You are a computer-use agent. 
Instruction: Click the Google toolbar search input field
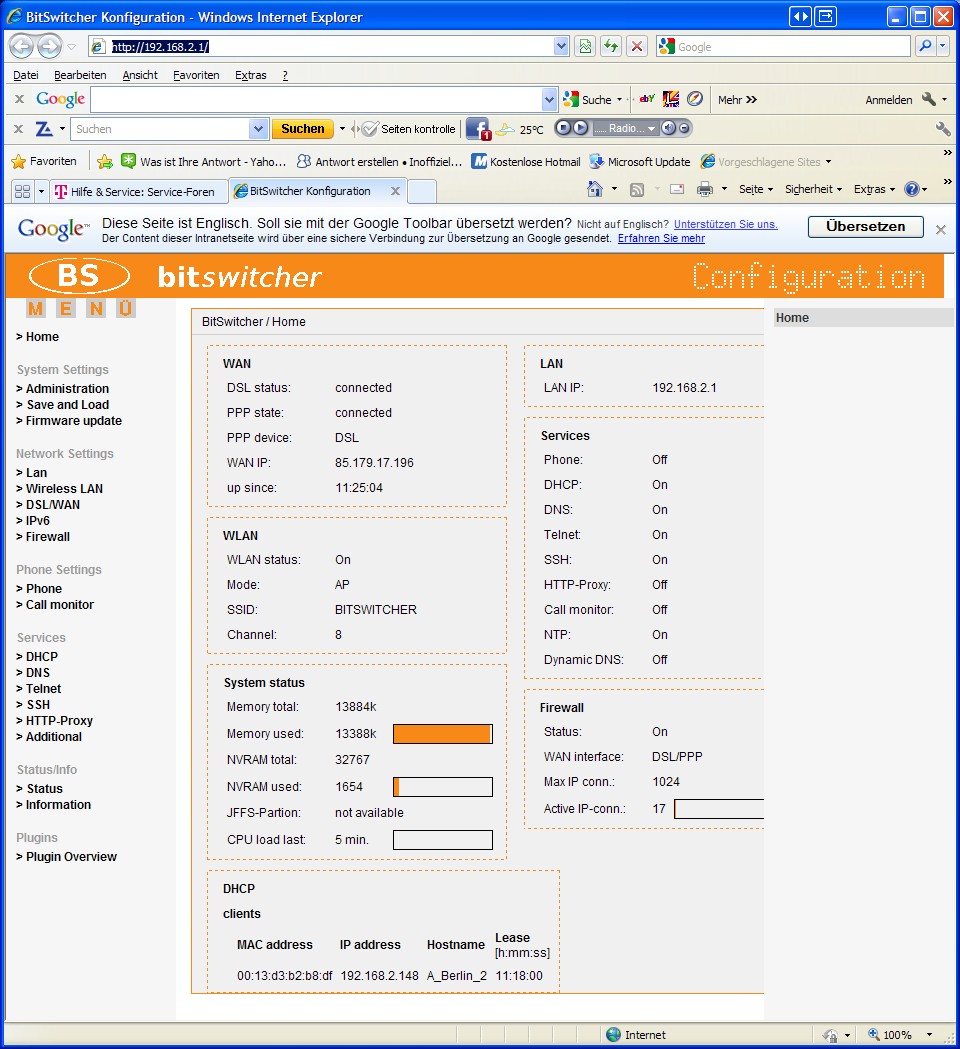point(315,99)
